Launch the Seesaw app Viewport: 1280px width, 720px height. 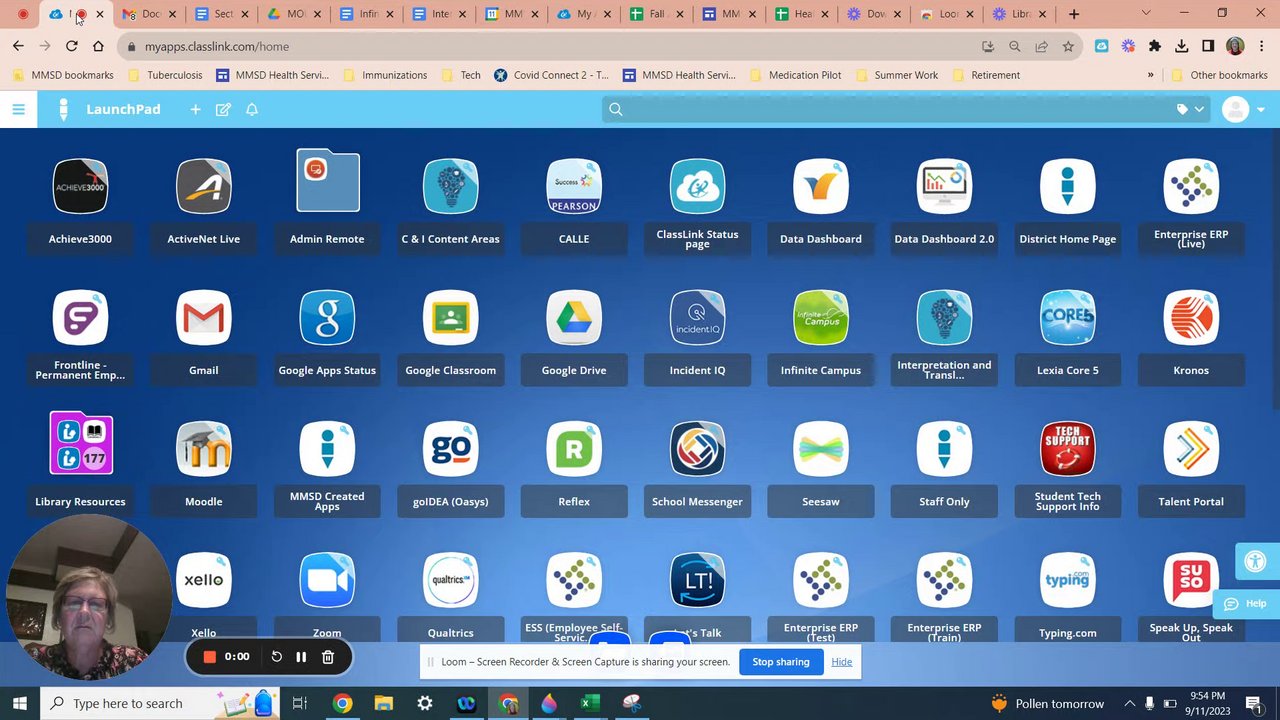[x=821, y=449]
